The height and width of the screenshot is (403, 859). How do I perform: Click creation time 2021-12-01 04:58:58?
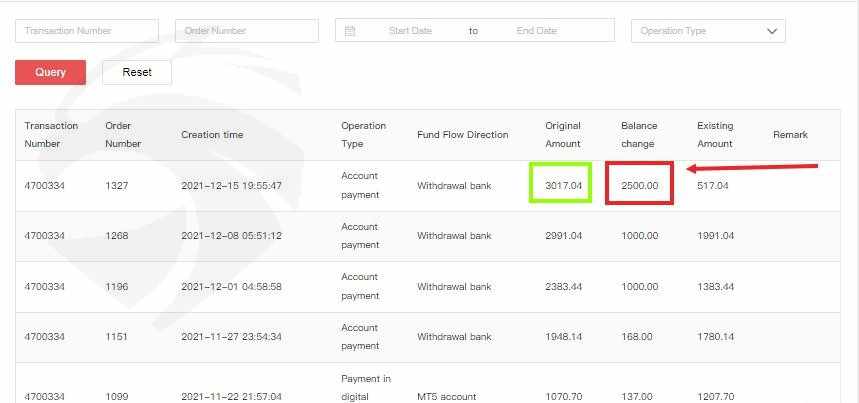231,287
